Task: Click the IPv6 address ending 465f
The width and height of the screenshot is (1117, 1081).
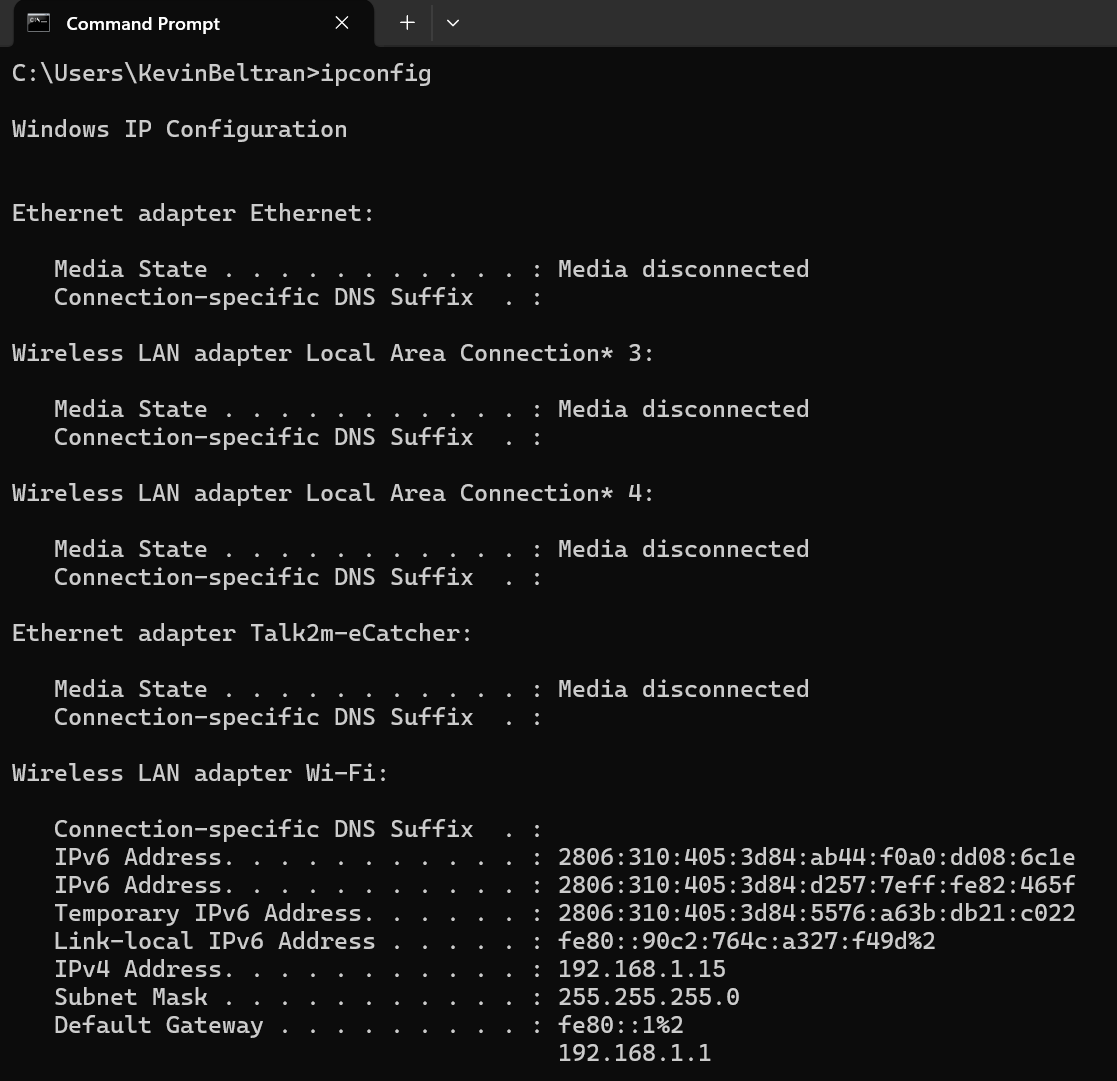Action: pyautogui.click(x=816, y=885)
